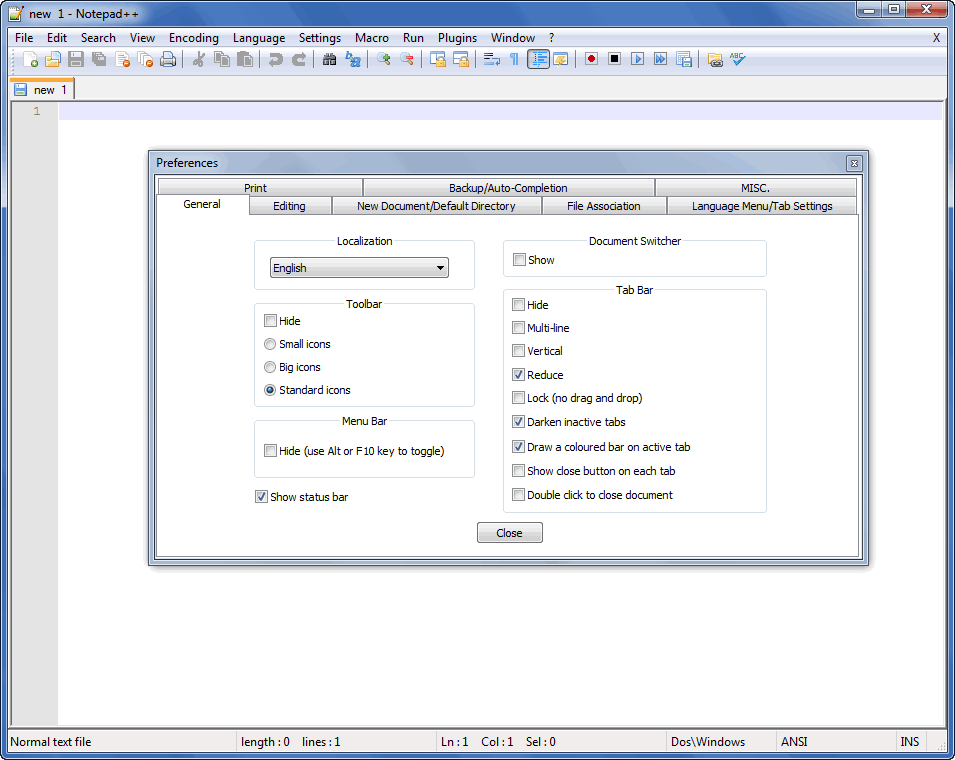Toggle Show All Characters pilcrow icon
Screen dimensions: 955x760
pos(515,60)
